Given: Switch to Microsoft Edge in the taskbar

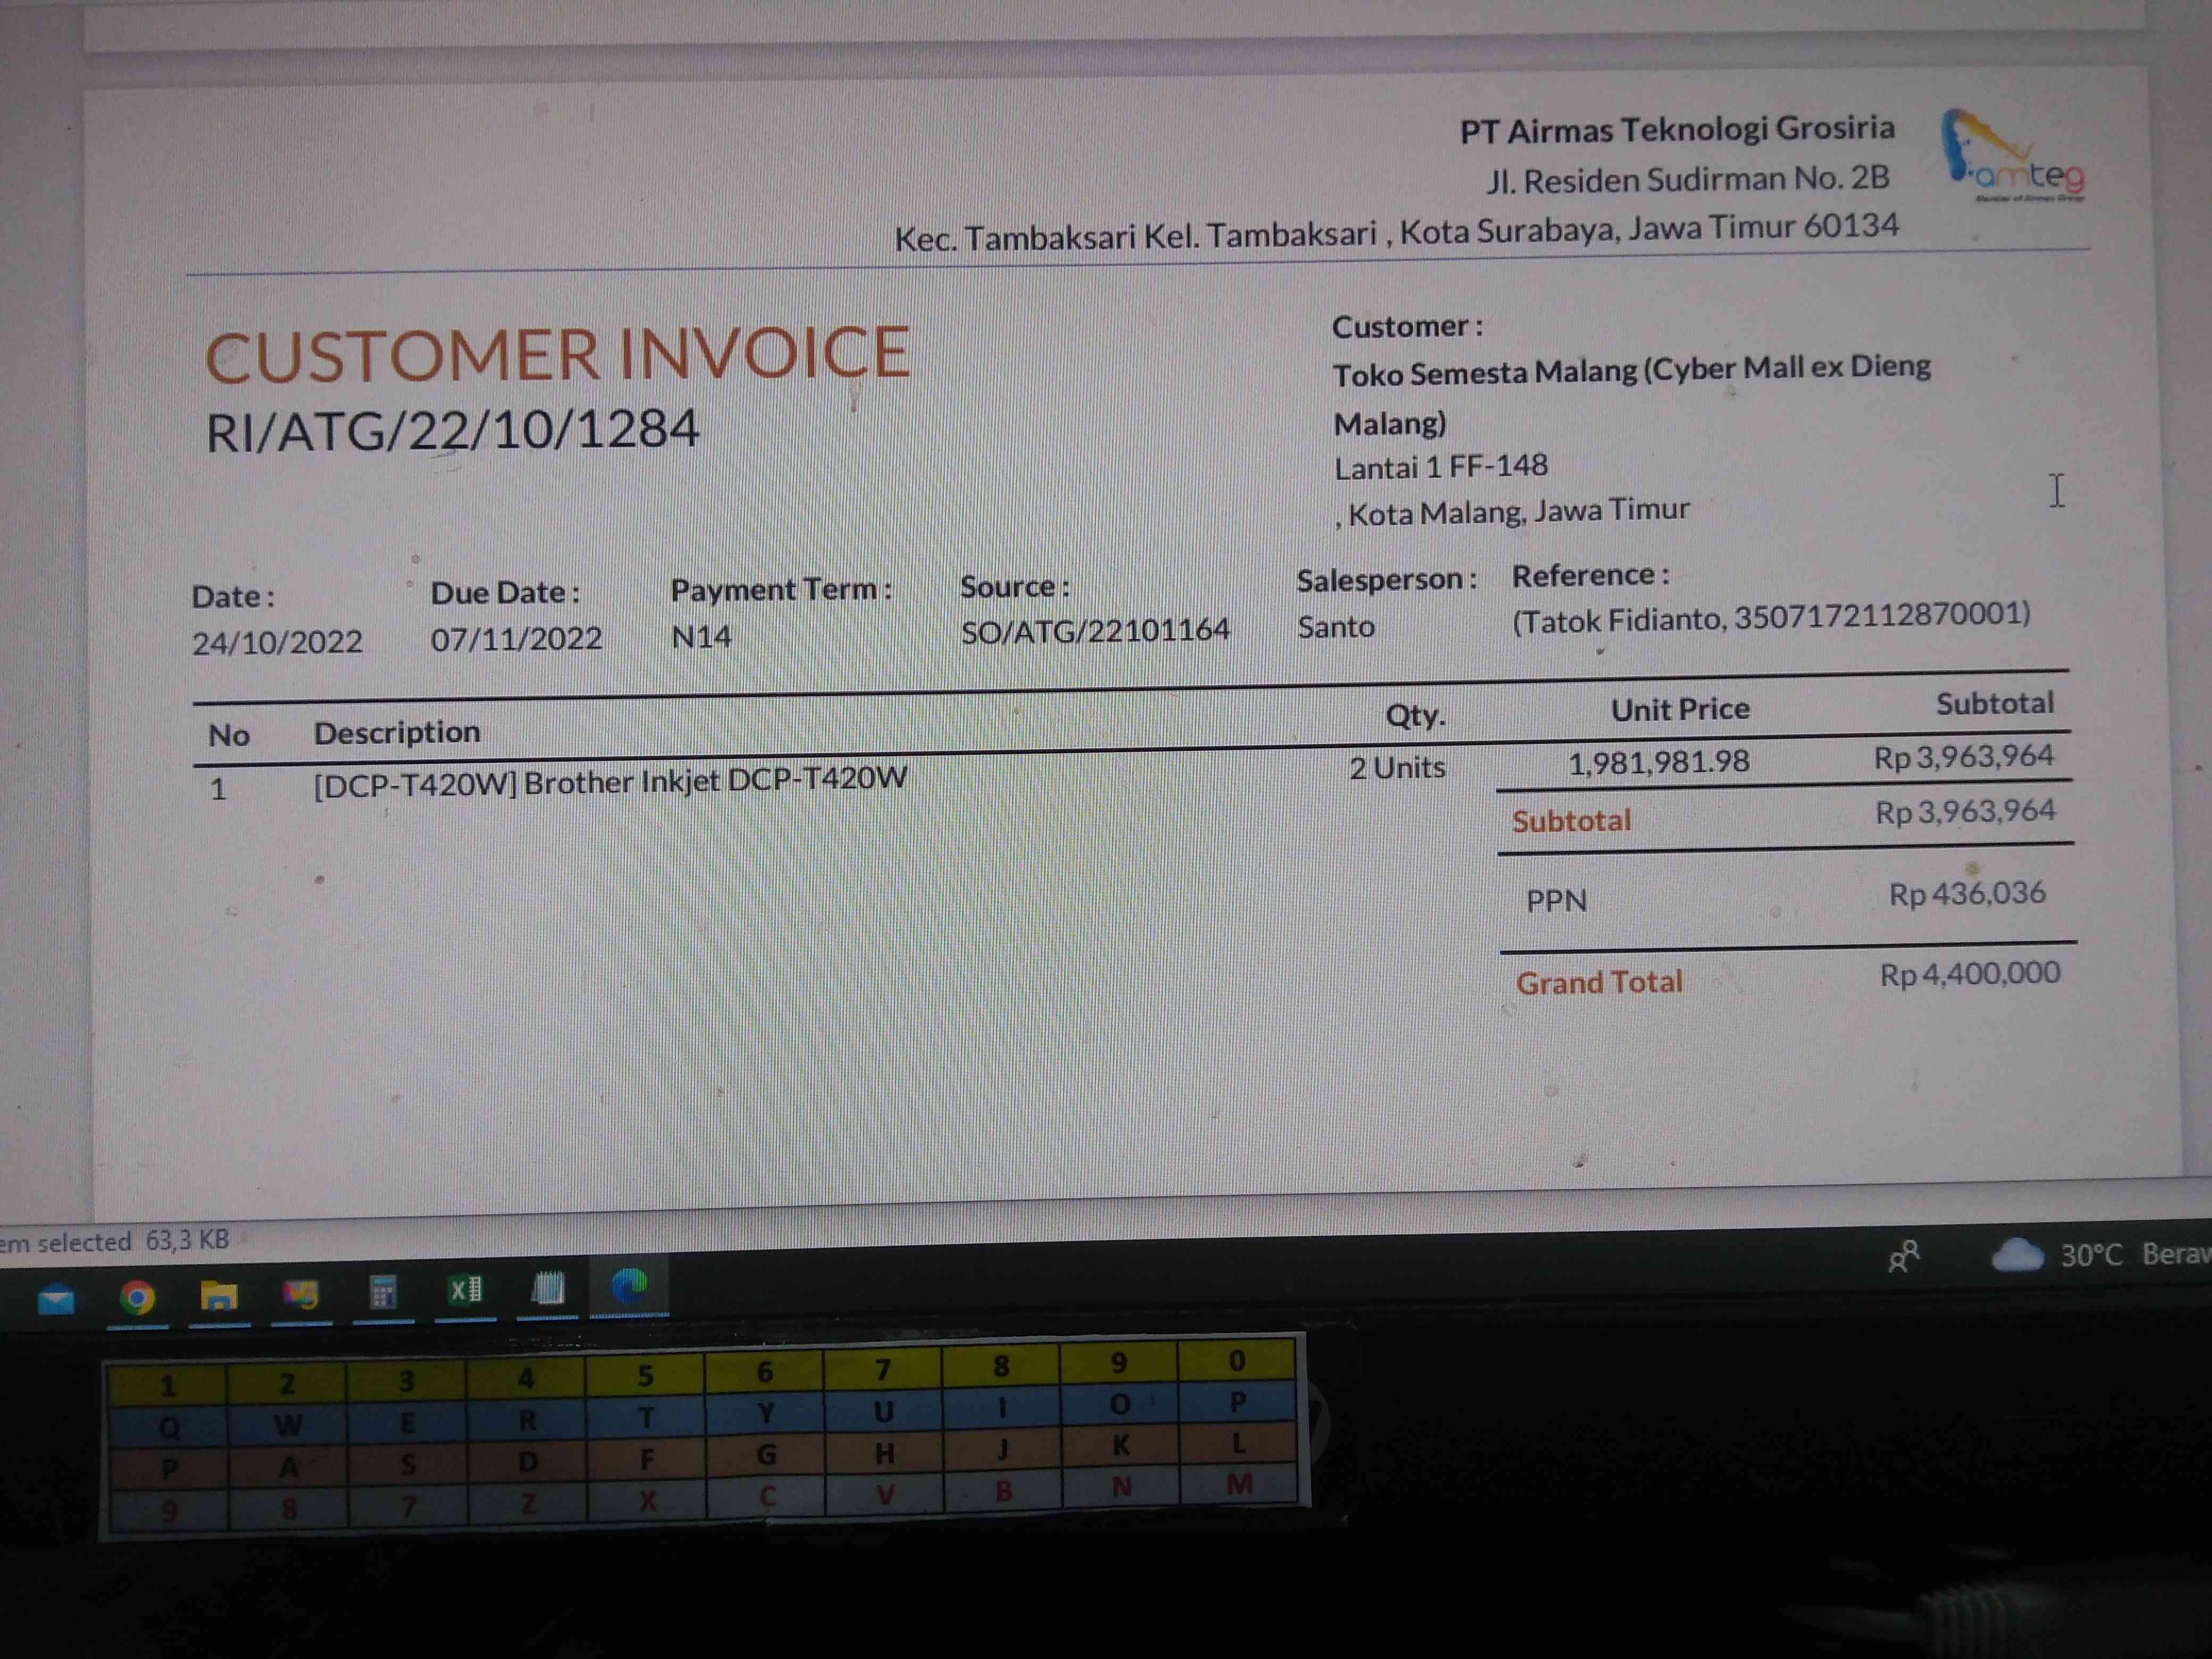Looking at the screenshot, I should [629, 1285].
